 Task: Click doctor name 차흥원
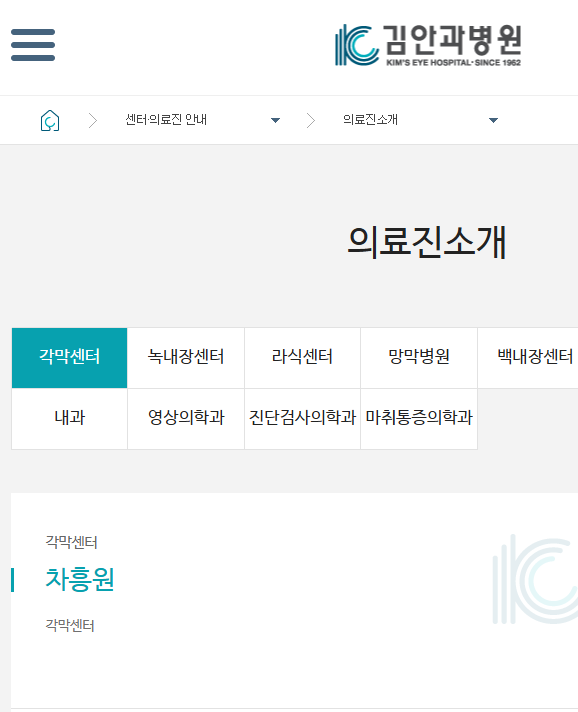coord(80,580)
